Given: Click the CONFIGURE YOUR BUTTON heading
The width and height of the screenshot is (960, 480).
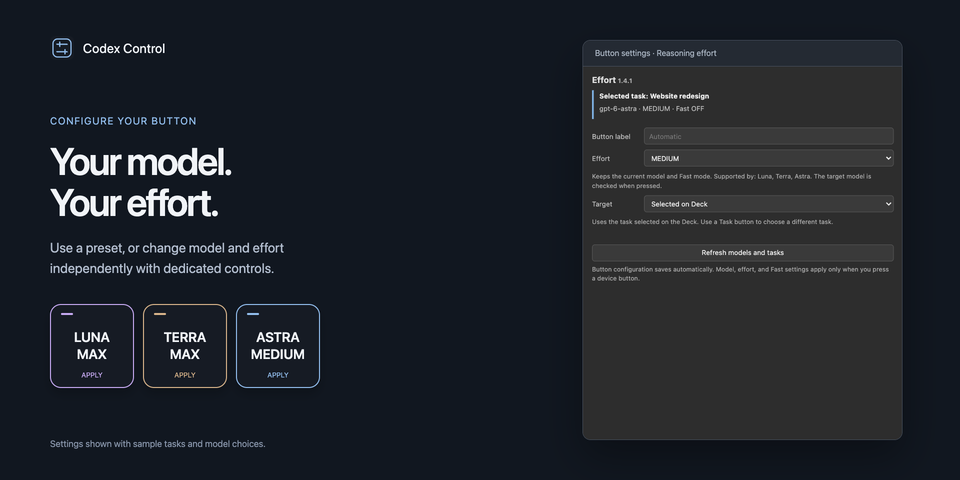Looking at the screenshot, I should click(123, 121).
